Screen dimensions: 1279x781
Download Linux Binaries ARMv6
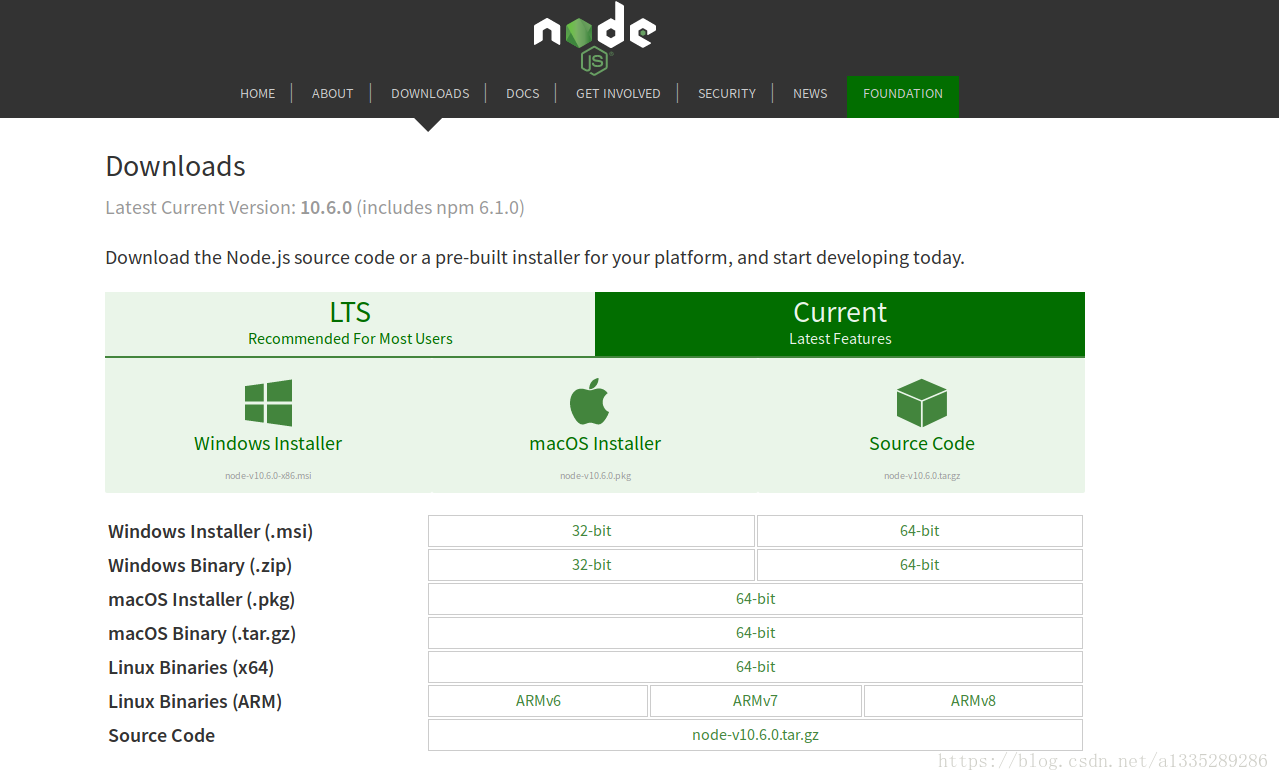tap(538, 701)
